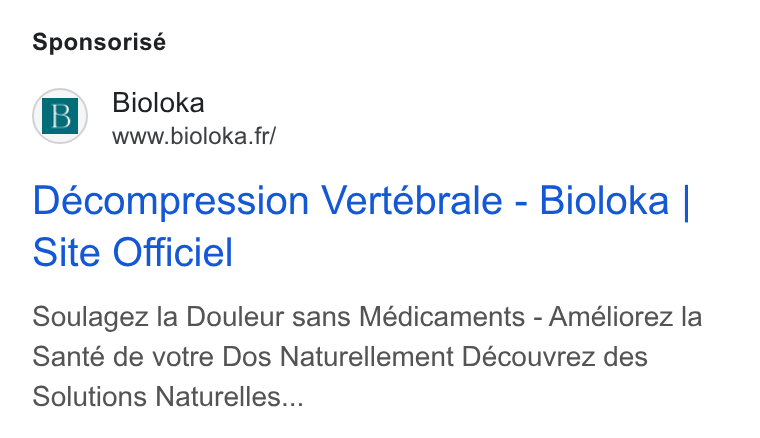Click the word Vertébrale in the headline
Image resolution: width=760 pixels, height=438 pixels.
point(412,201)
